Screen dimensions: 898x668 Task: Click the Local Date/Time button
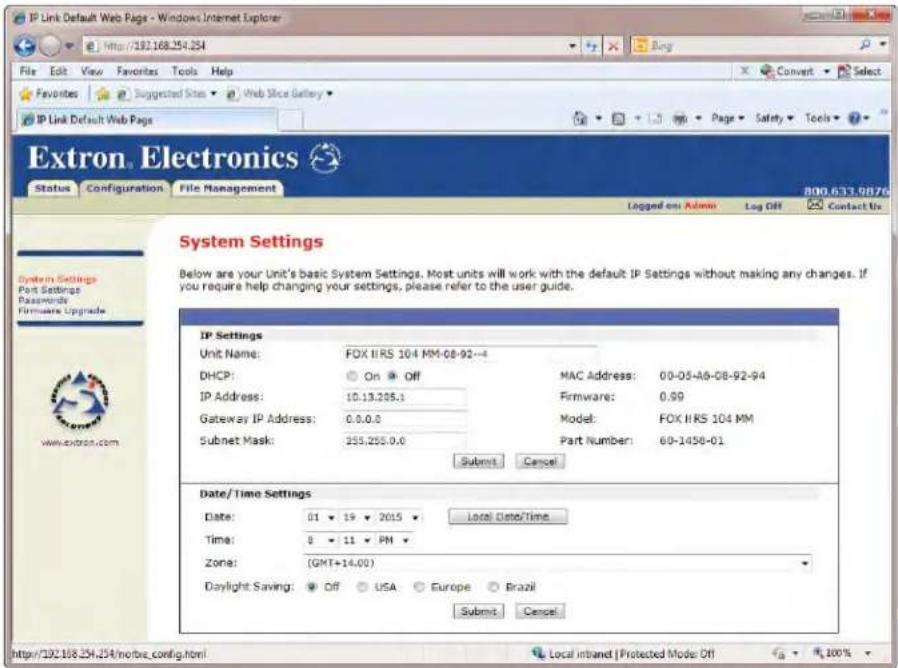508,517
